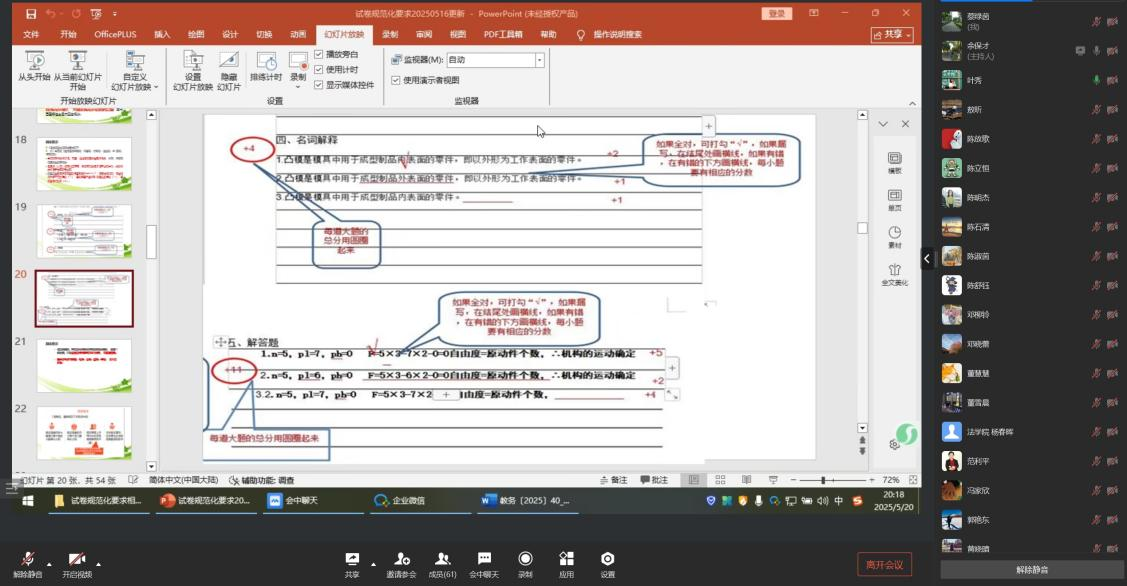
Task: Click red 离开会议 button
Action: click(884, 565)
